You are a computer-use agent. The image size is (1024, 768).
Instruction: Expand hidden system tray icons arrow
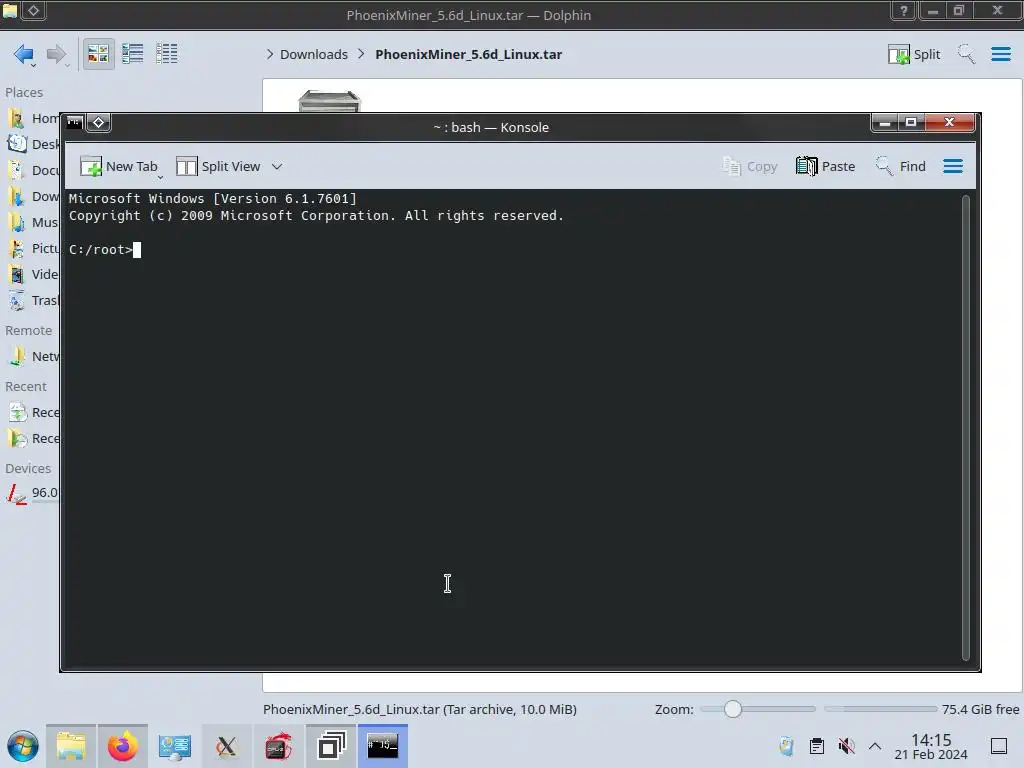(x=875, y=746)
